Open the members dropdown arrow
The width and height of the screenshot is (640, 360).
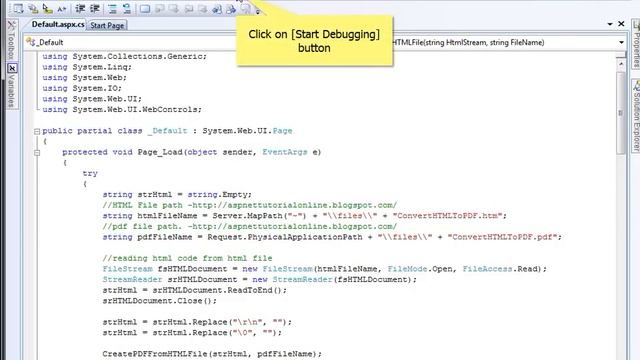621,42
